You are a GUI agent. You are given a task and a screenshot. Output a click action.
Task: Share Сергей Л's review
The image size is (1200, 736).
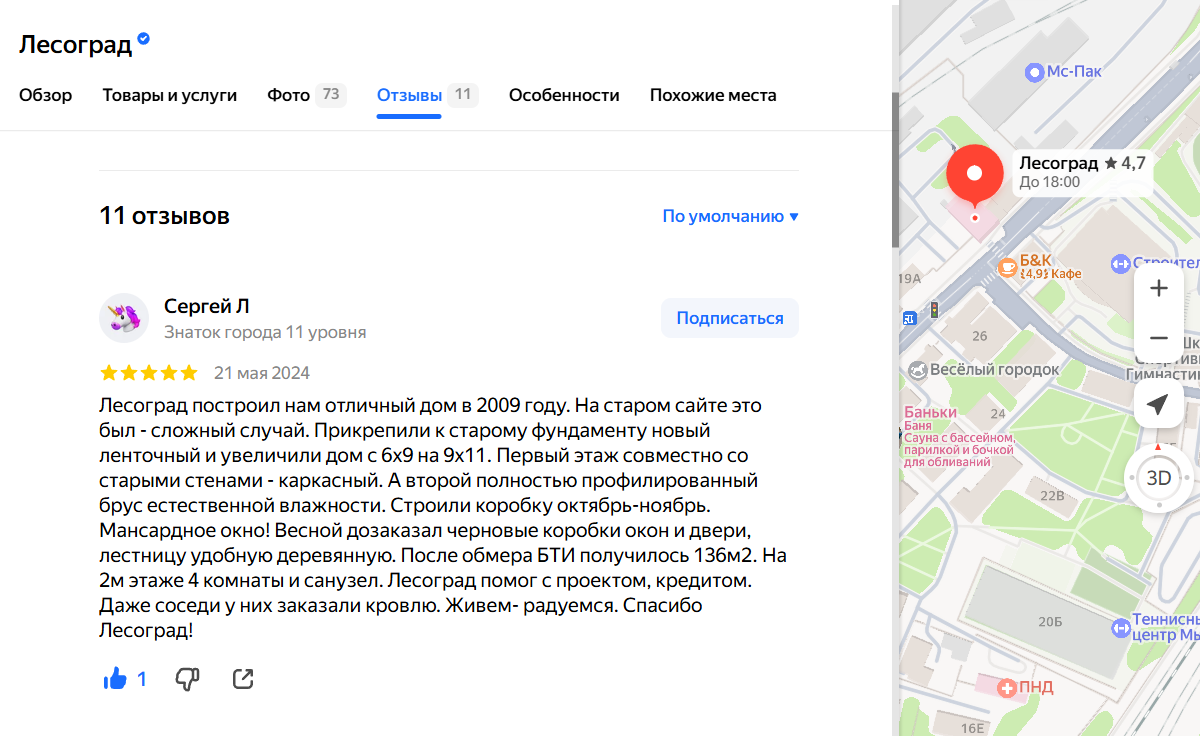coord(243,679)
